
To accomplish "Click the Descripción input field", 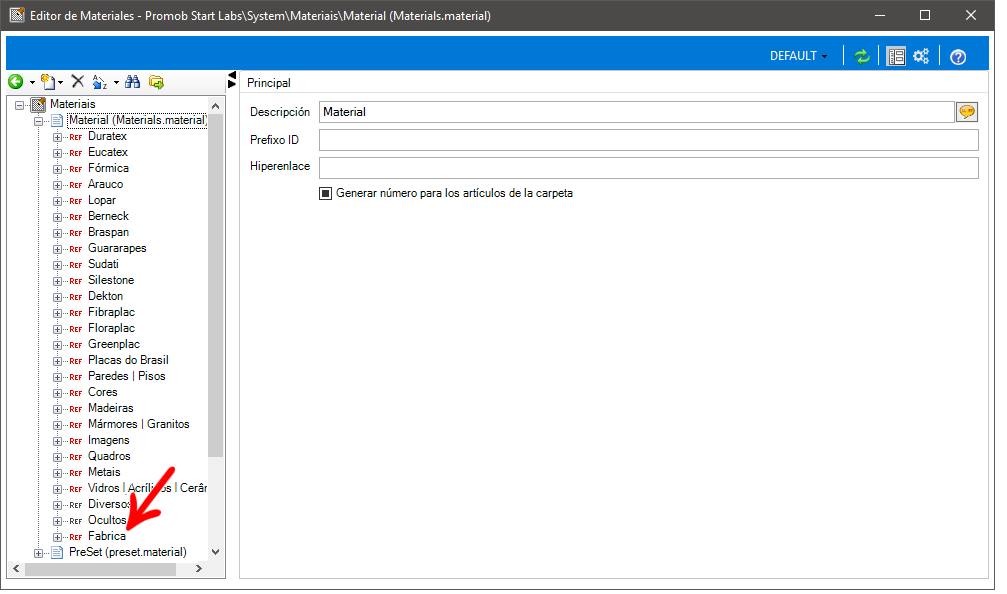I will pyautogui.click(x=636, y=112).
